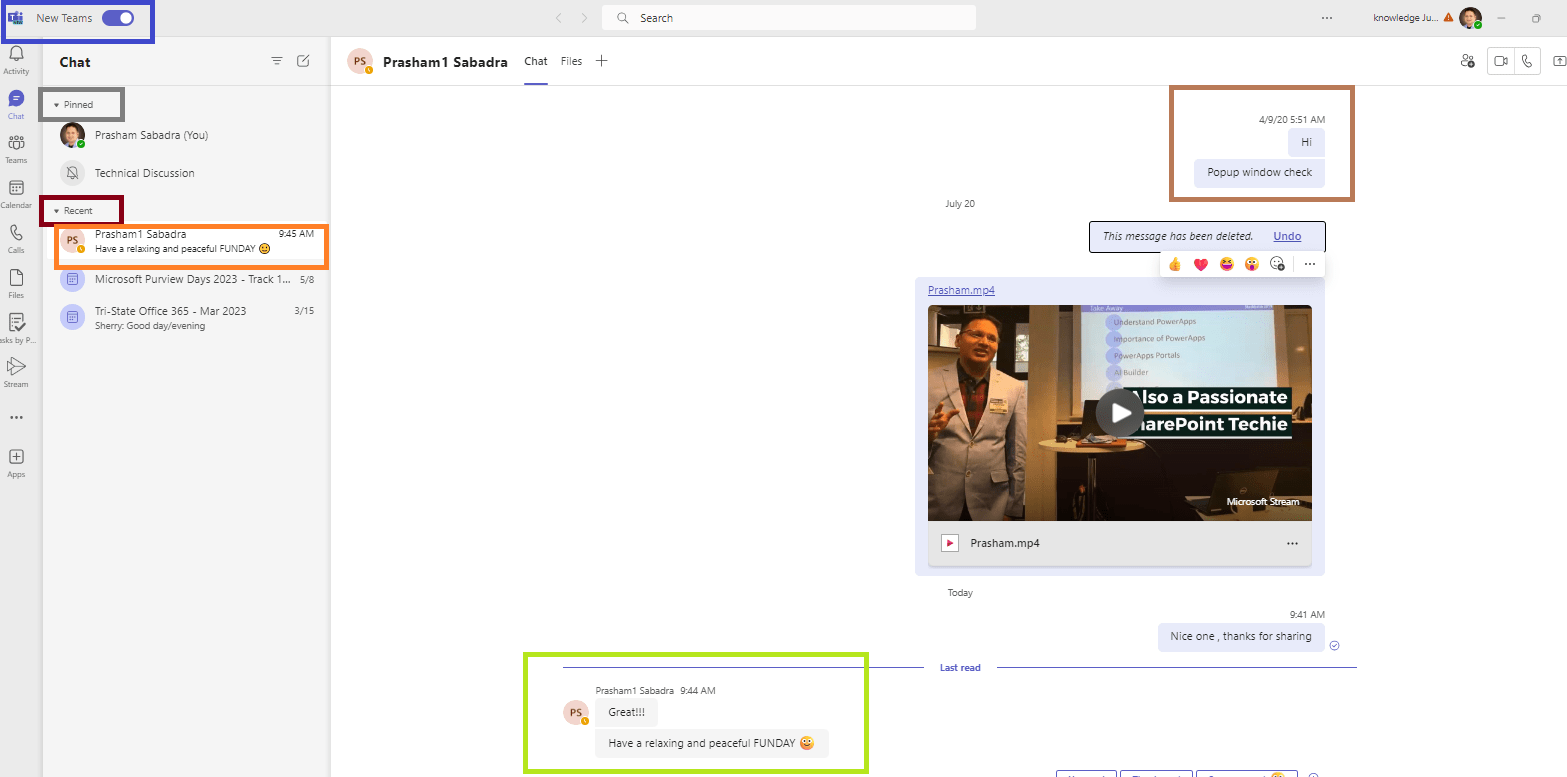
Task: Open more reactions picker
Action: point(1277,264)
